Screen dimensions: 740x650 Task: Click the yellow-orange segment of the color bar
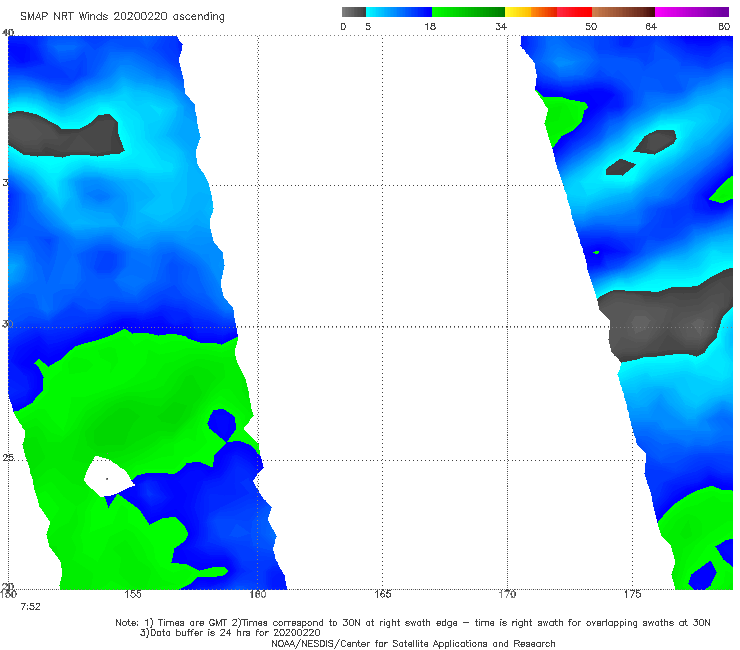530,12
